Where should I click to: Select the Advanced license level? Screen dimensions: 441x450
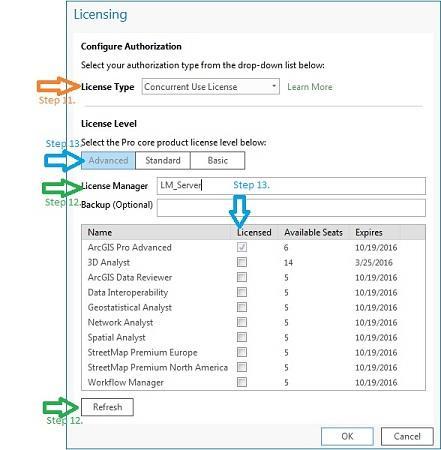(x=108, y=160)
